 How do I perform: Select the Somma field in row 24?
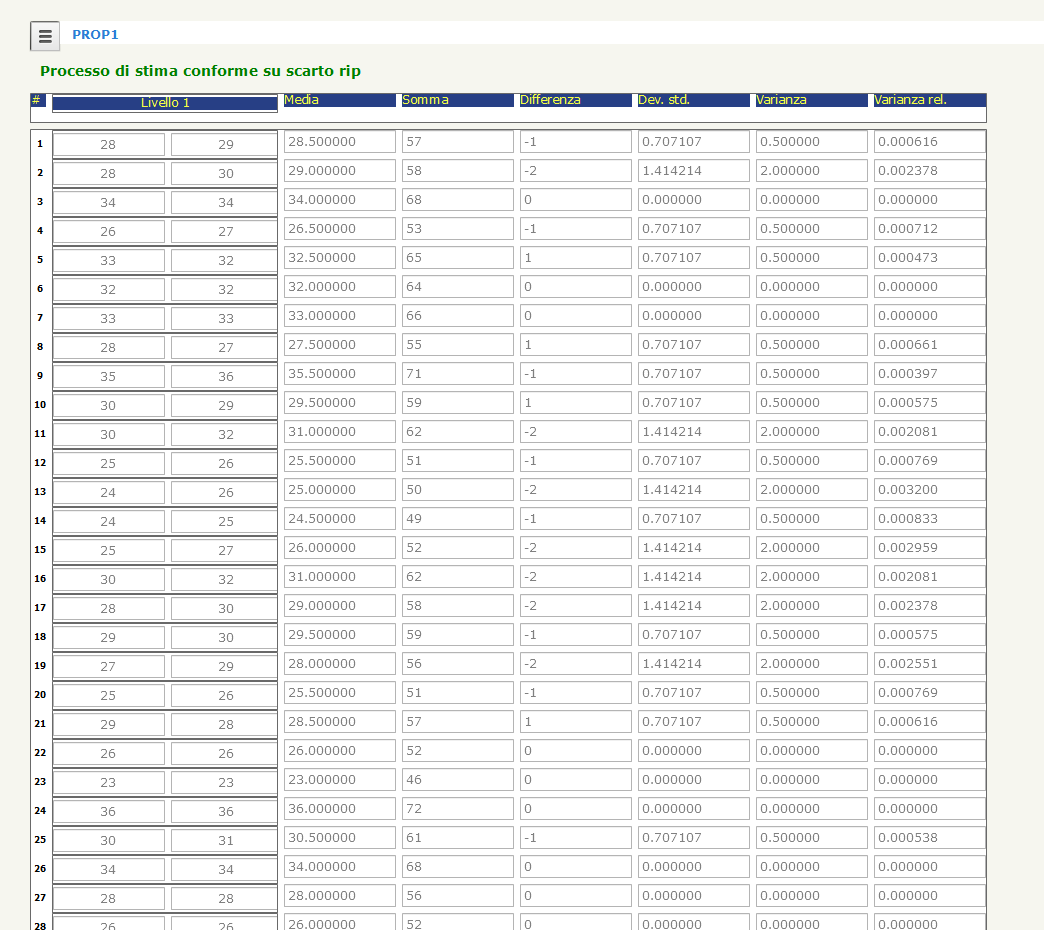tap(457, 809)
